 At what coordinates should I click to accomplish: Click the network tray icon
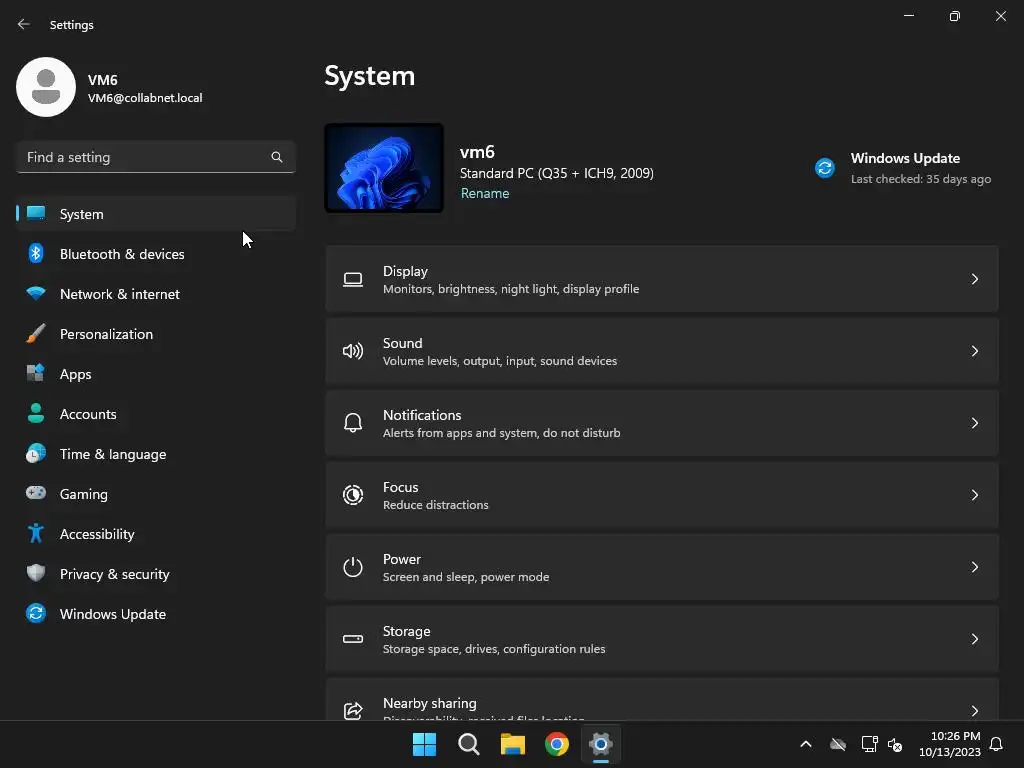(x=869, y=744)
